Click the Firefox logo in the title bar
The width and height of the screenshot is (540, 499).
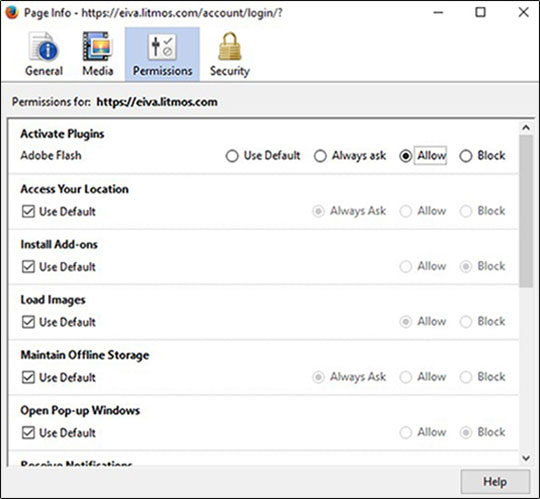click(x=12, y=13)
